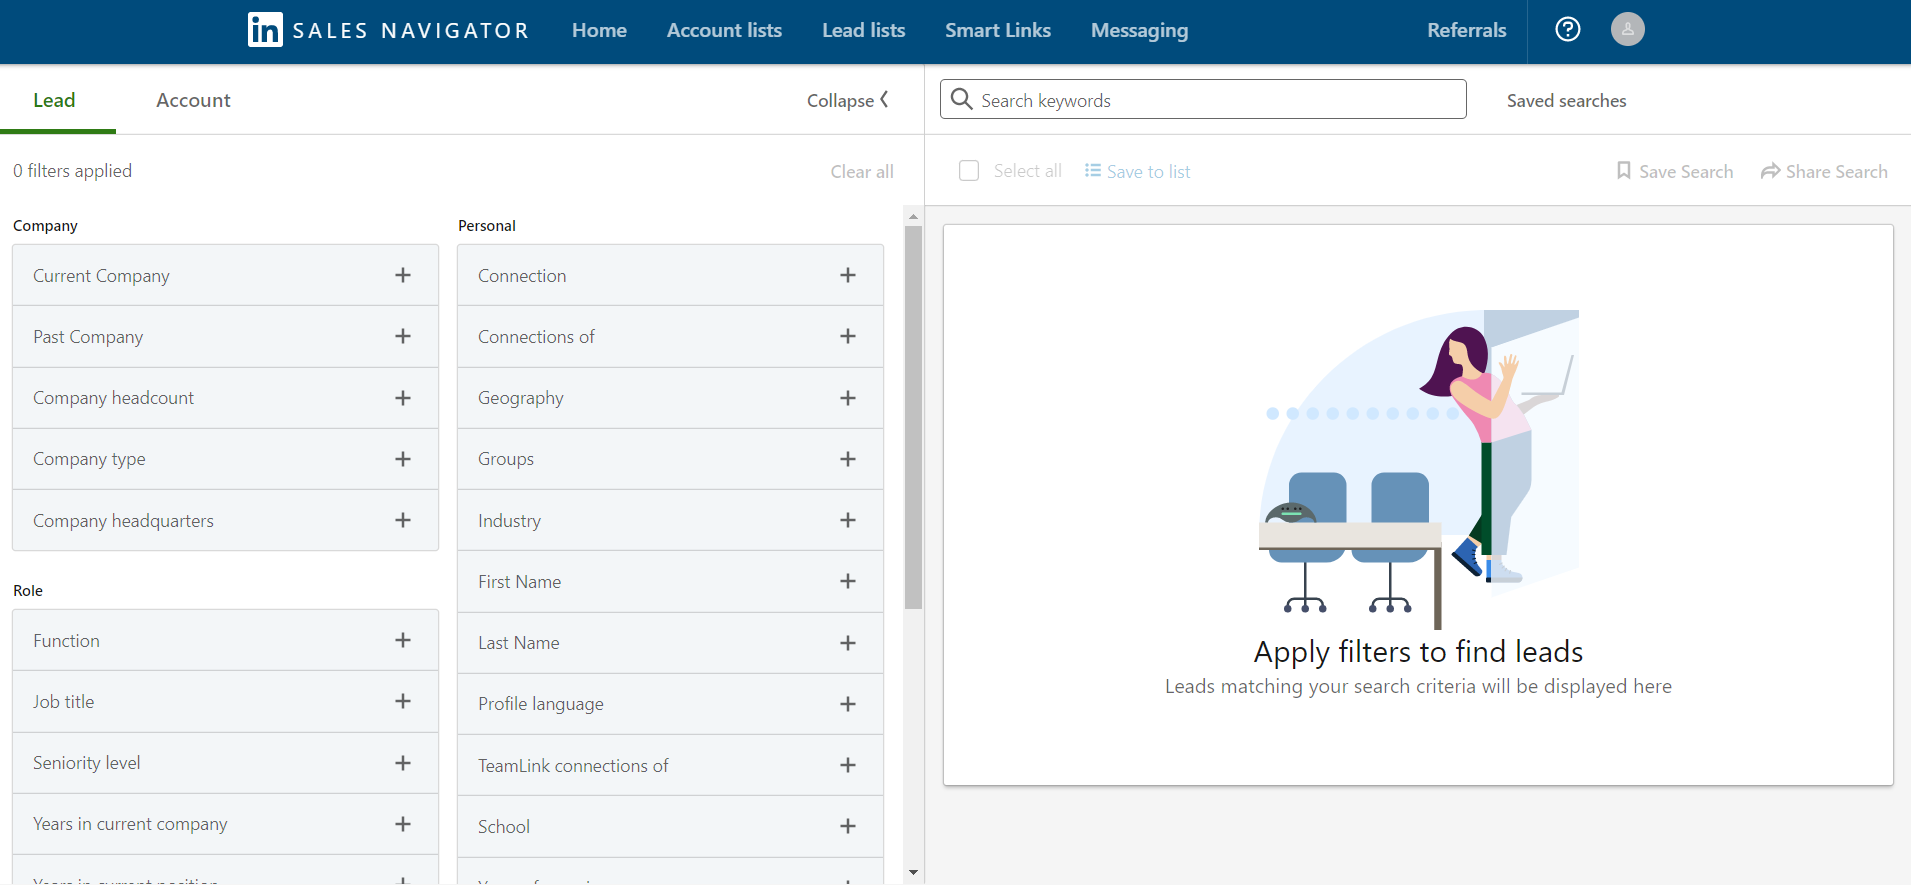Add Current Company filter with plus icon

(403, 275)
